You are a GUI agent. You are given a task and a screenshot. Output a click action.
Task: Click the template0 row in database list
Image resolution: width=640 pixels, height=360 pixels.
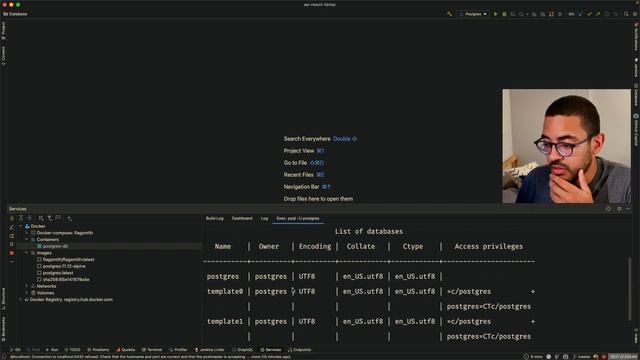370,291
